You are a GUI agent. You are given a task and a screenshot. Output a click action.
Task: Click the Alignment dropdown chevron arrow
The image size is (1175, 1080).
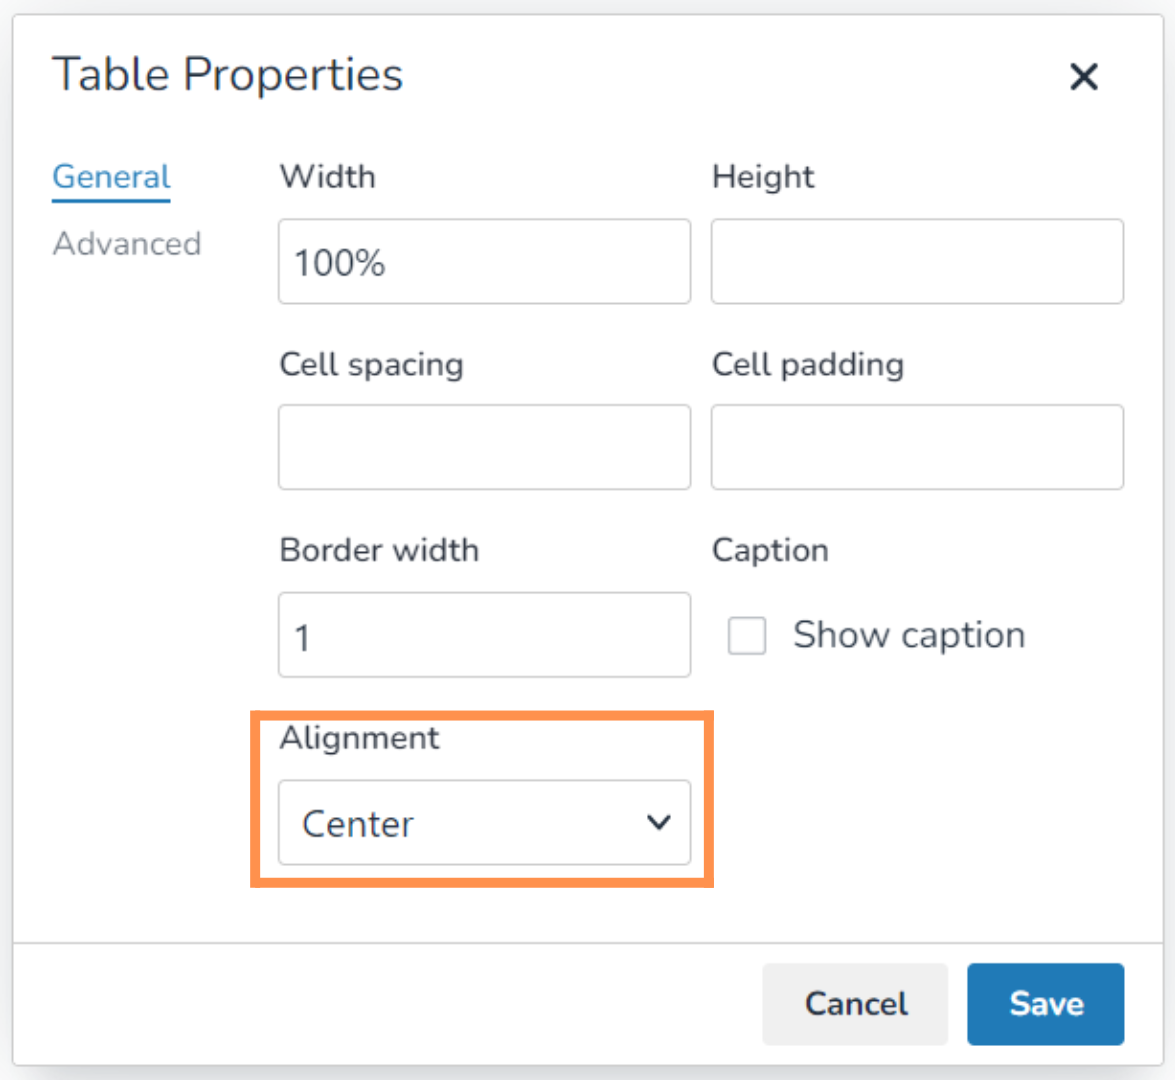point(658,823)
